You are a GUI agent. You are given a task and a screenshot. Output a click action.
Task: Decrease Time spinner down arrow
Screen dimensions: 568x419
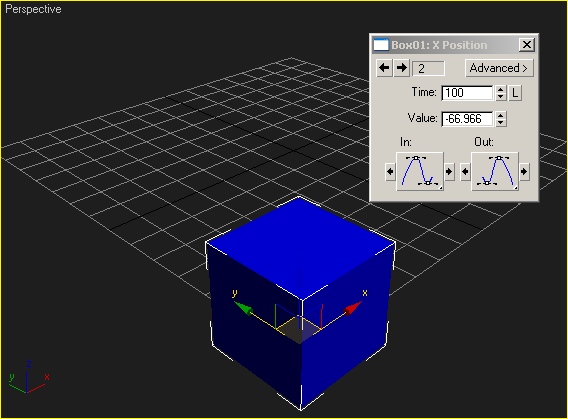coord(501,97)
